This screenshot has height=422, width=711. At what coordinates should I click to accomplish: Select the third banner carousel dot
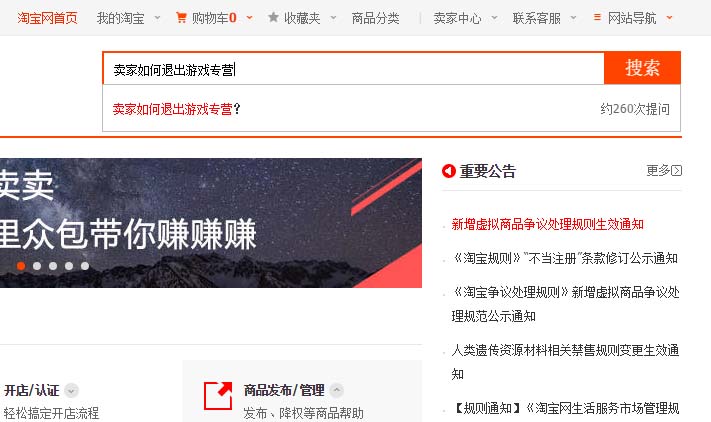(53, 266)
